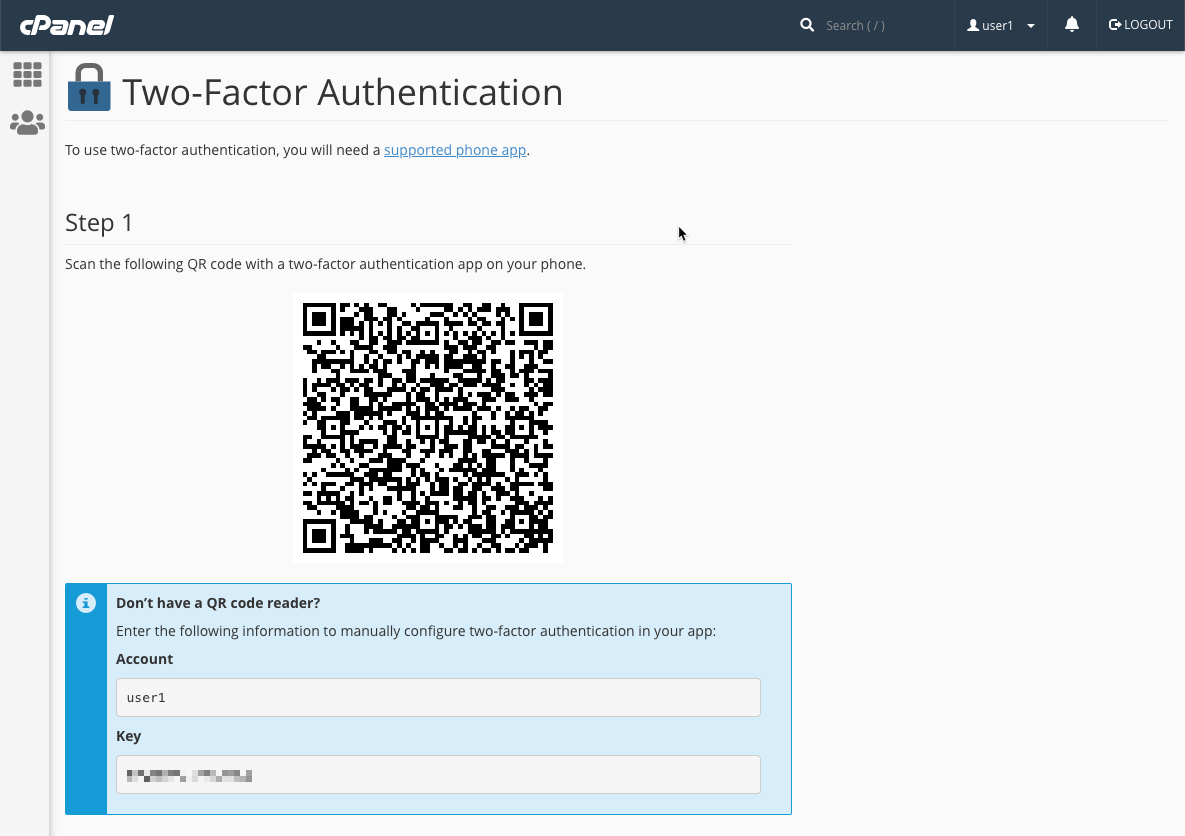Click the QR code image
The height and width of the screenshot is (836, 1185).
pos(427,427)
